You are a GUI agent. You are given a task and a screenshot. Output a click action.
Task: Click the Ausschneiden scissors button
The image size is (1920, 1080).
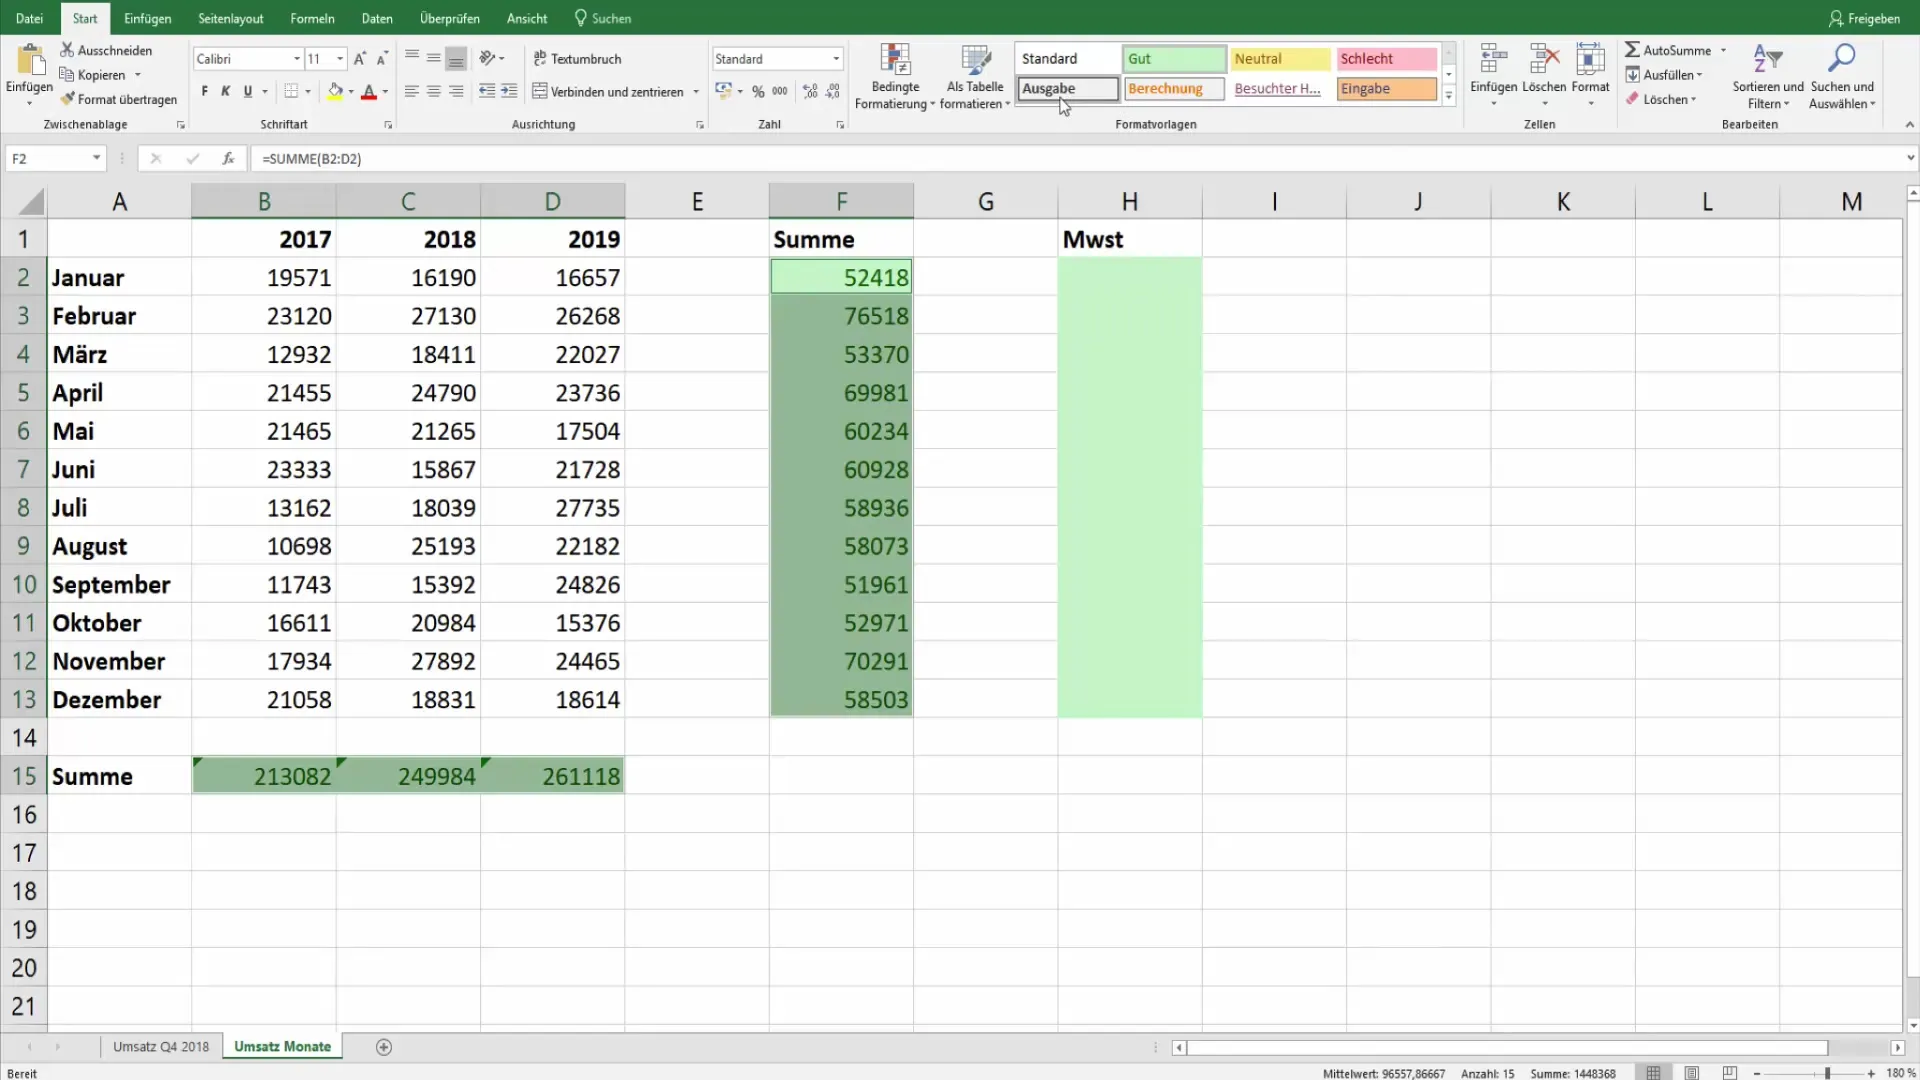tap(106, 50)
